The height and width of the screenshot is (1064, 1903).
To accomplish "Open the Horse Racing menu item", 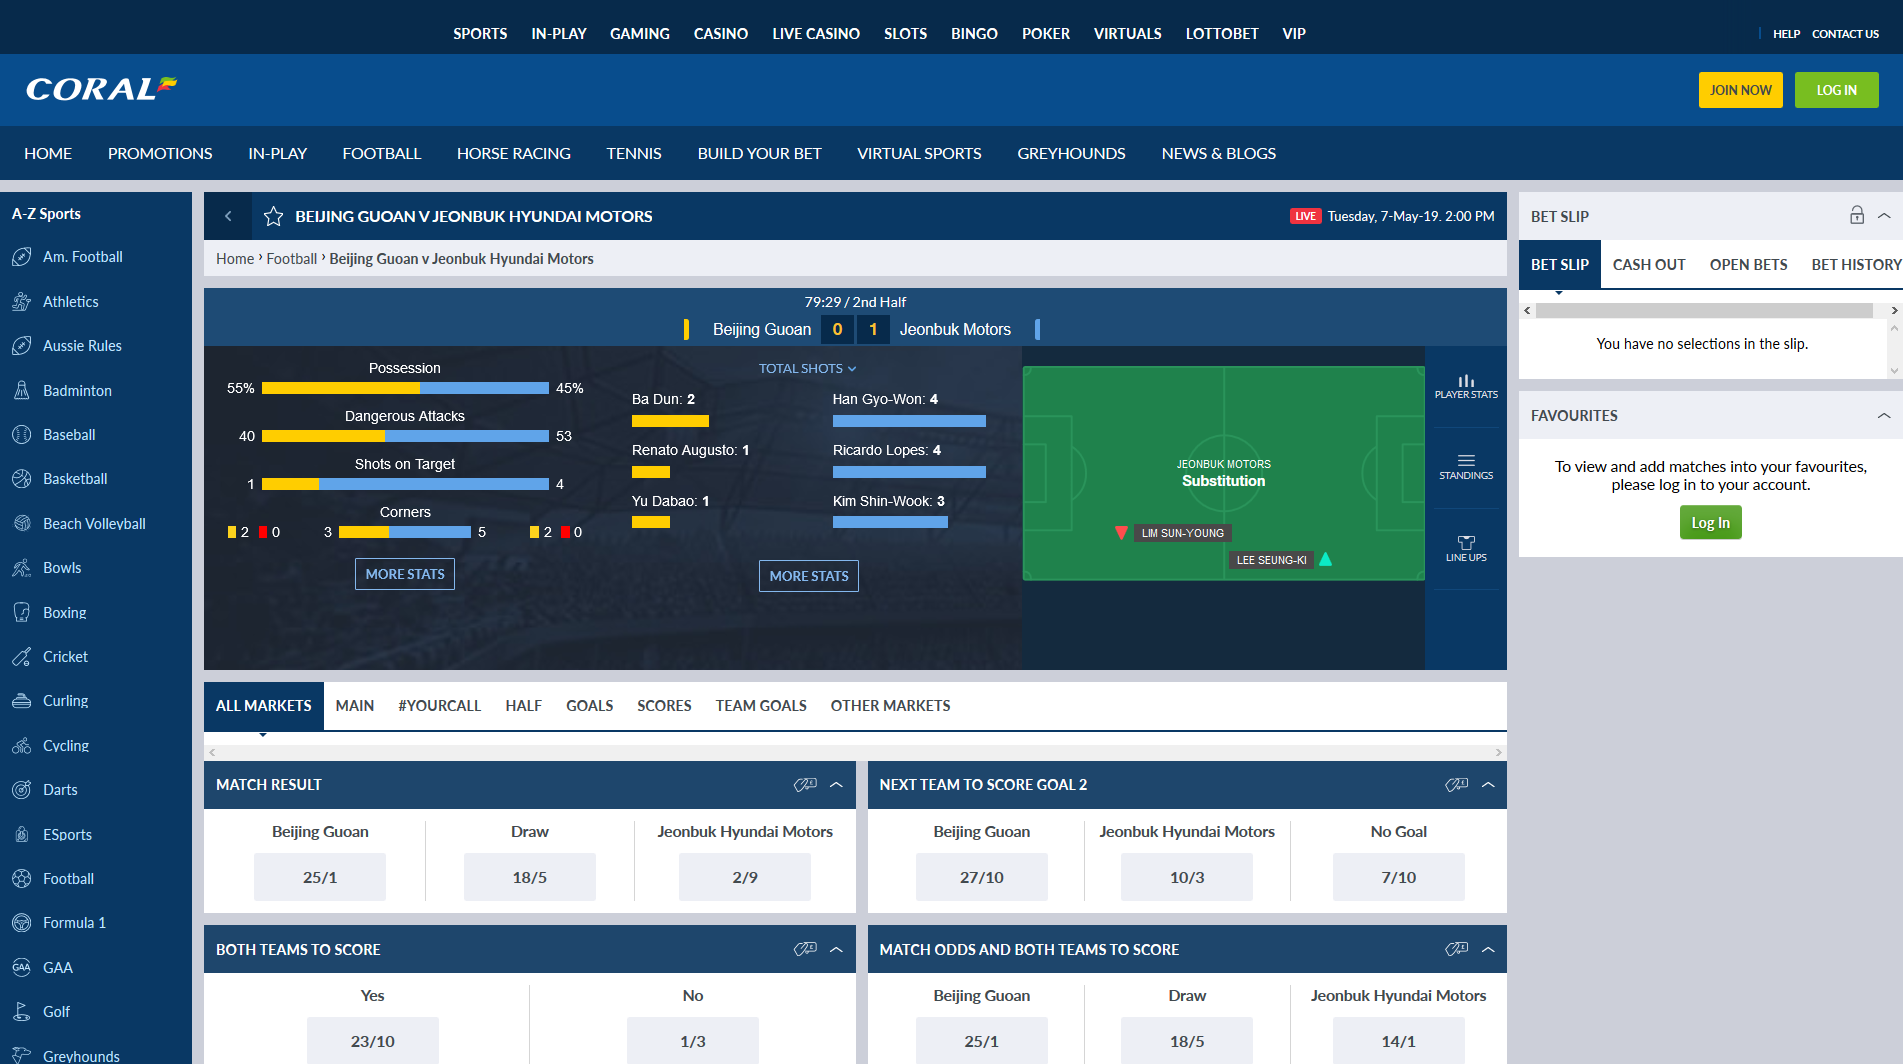I will coord(514,154).
